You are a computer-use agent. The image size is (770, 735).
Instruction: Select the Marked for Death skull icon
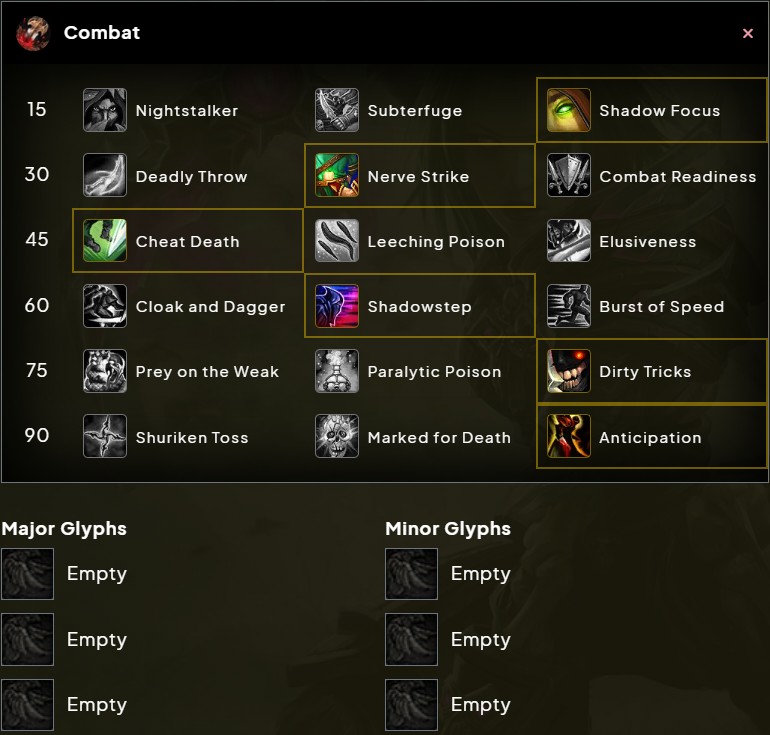(x=337, y=437)
